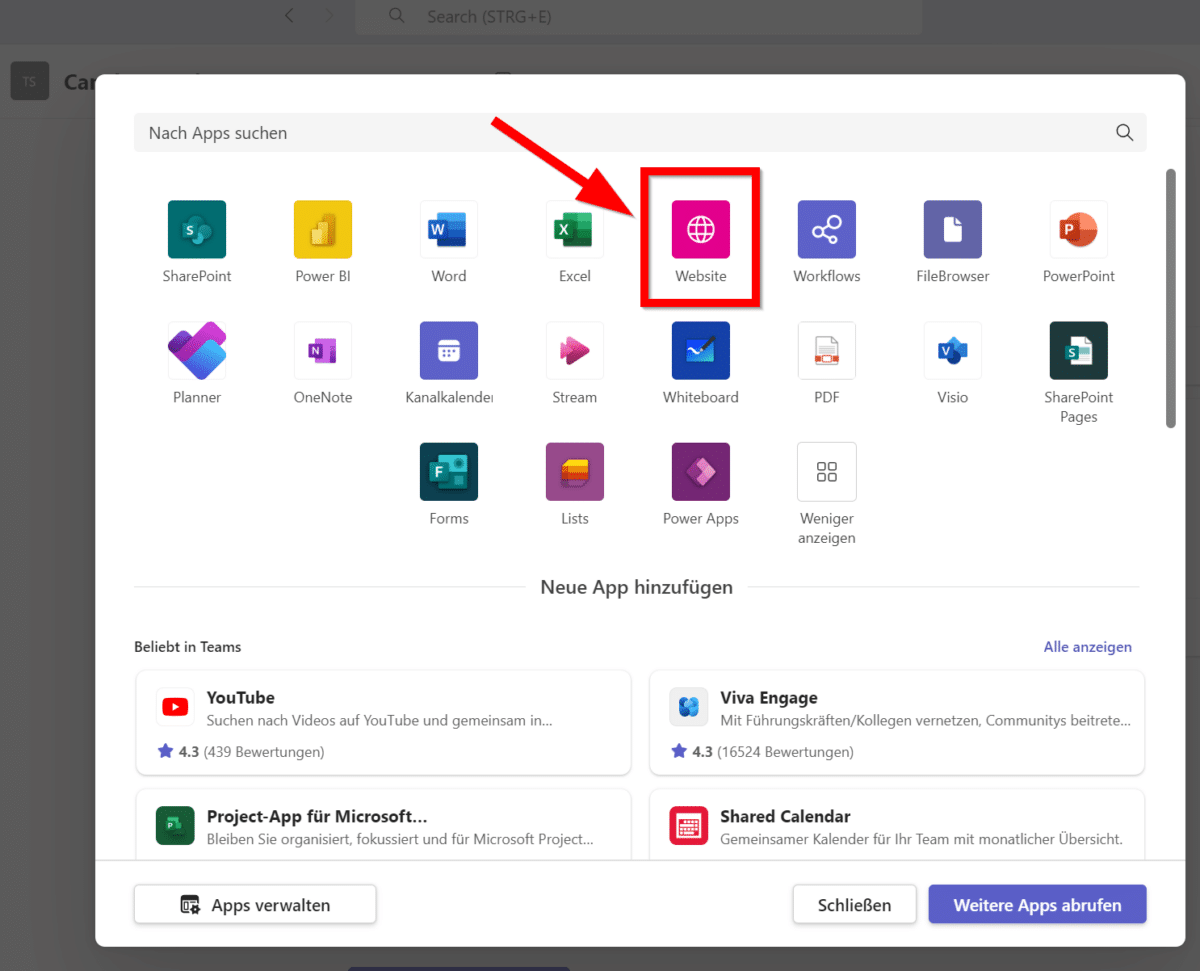
Task: Open the SharePoint app icon
Action: click(197, 230)
